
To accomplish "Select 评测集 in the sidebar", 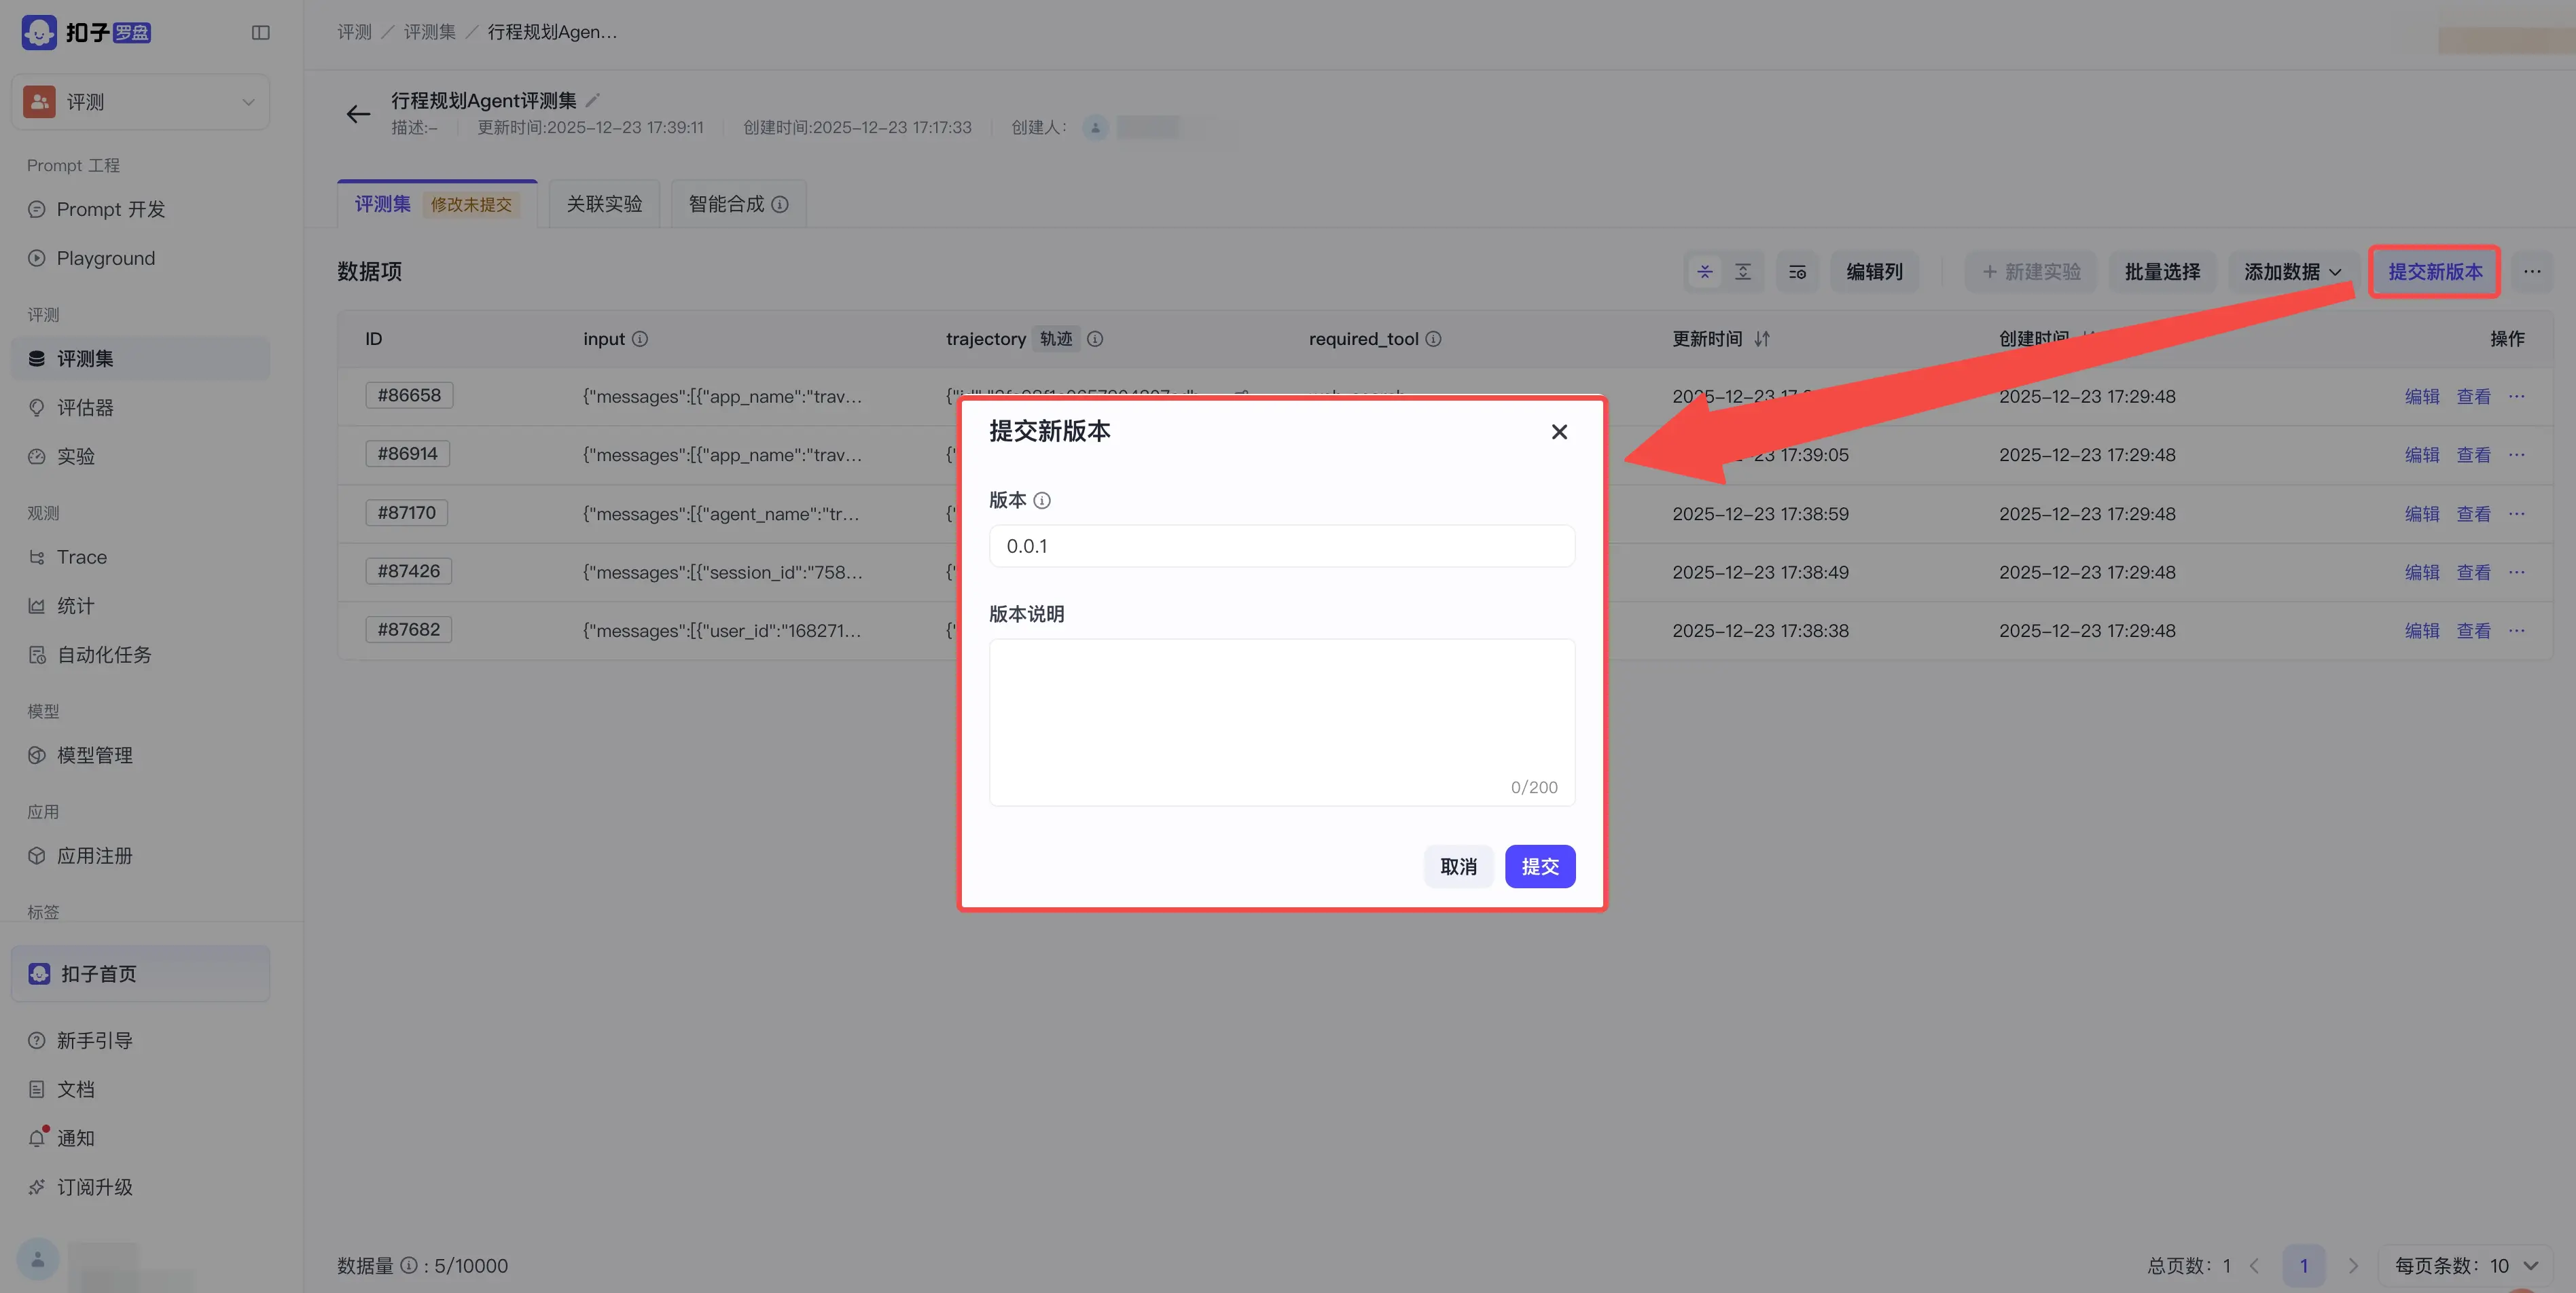I will tap(140, 358).
